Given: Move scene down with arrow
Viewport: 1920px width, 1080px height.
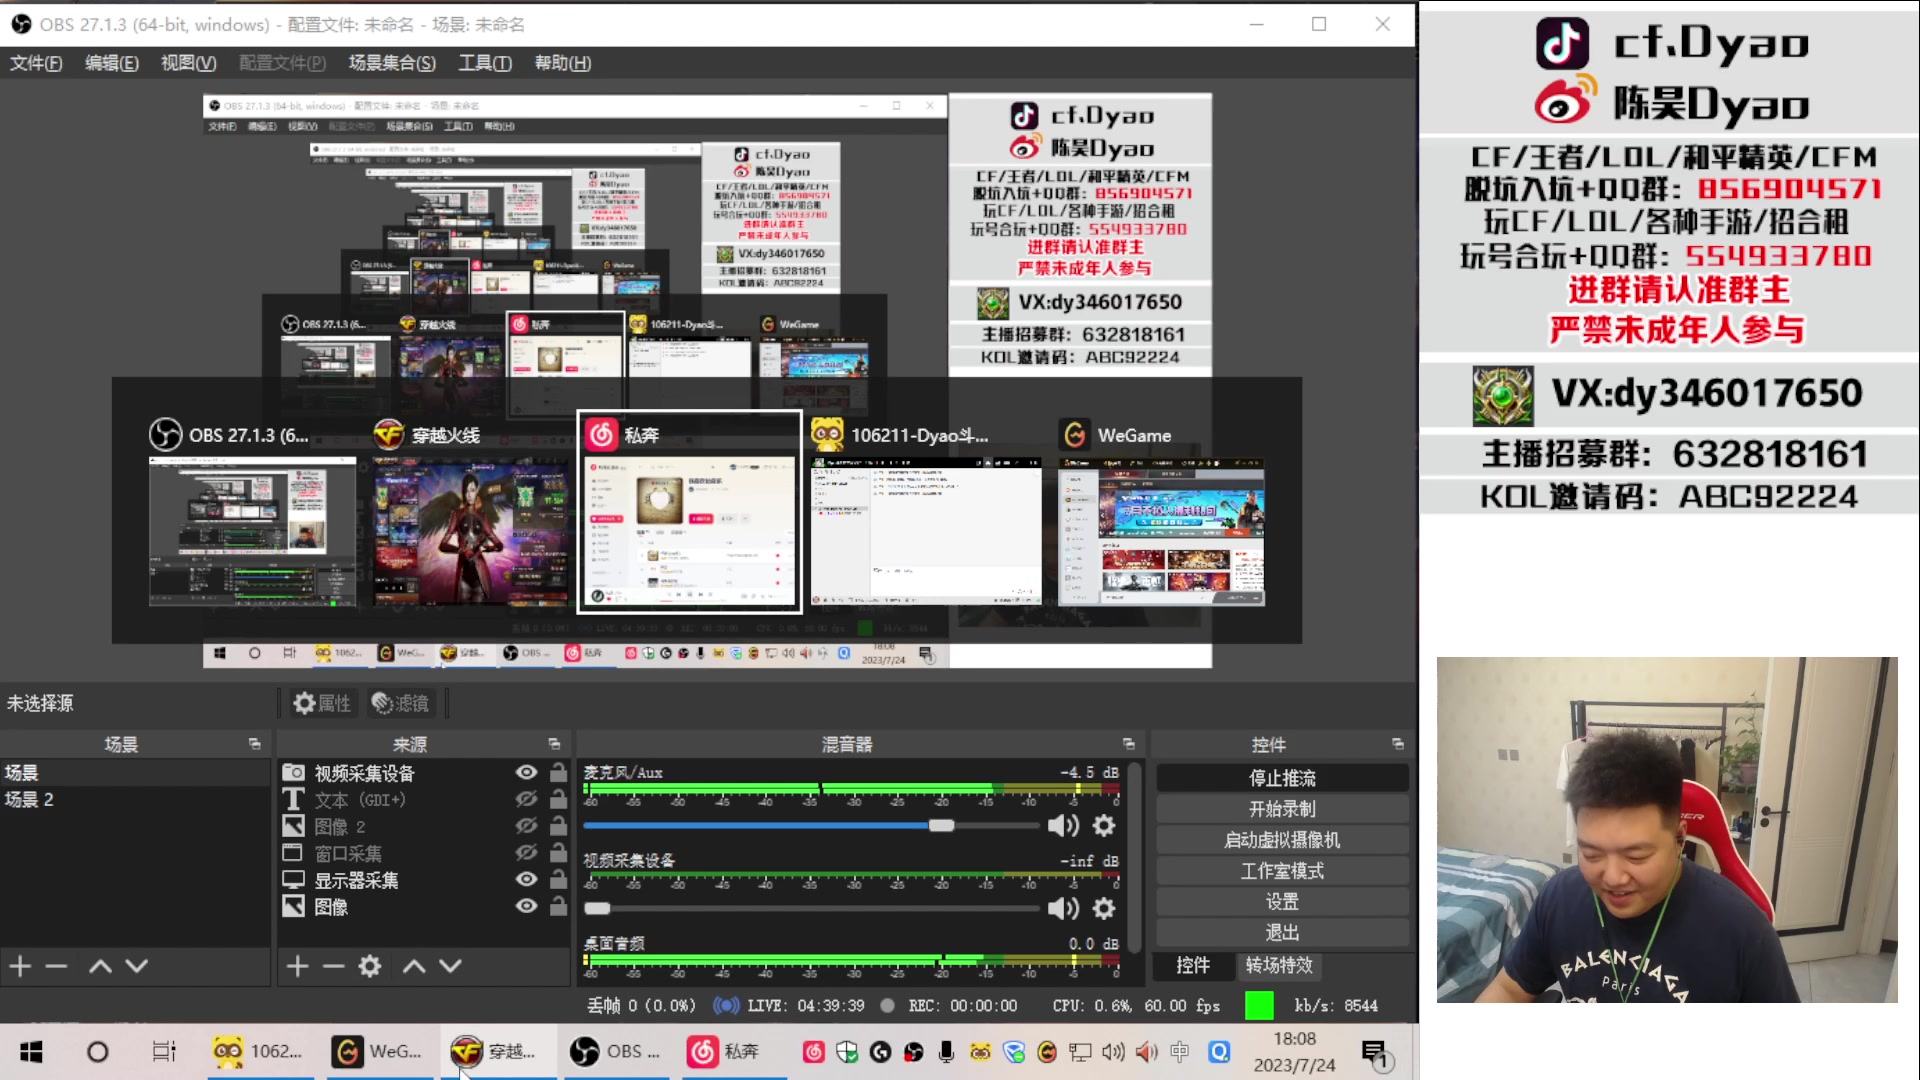Looking at the screenshot, I should click(137, 966).
